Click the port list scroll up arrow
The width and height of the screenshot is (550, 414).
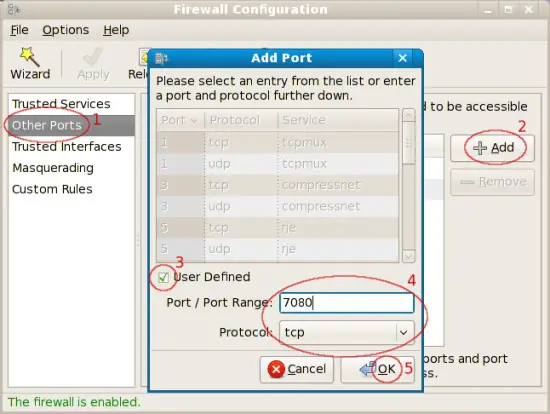[x=409, y=115]
